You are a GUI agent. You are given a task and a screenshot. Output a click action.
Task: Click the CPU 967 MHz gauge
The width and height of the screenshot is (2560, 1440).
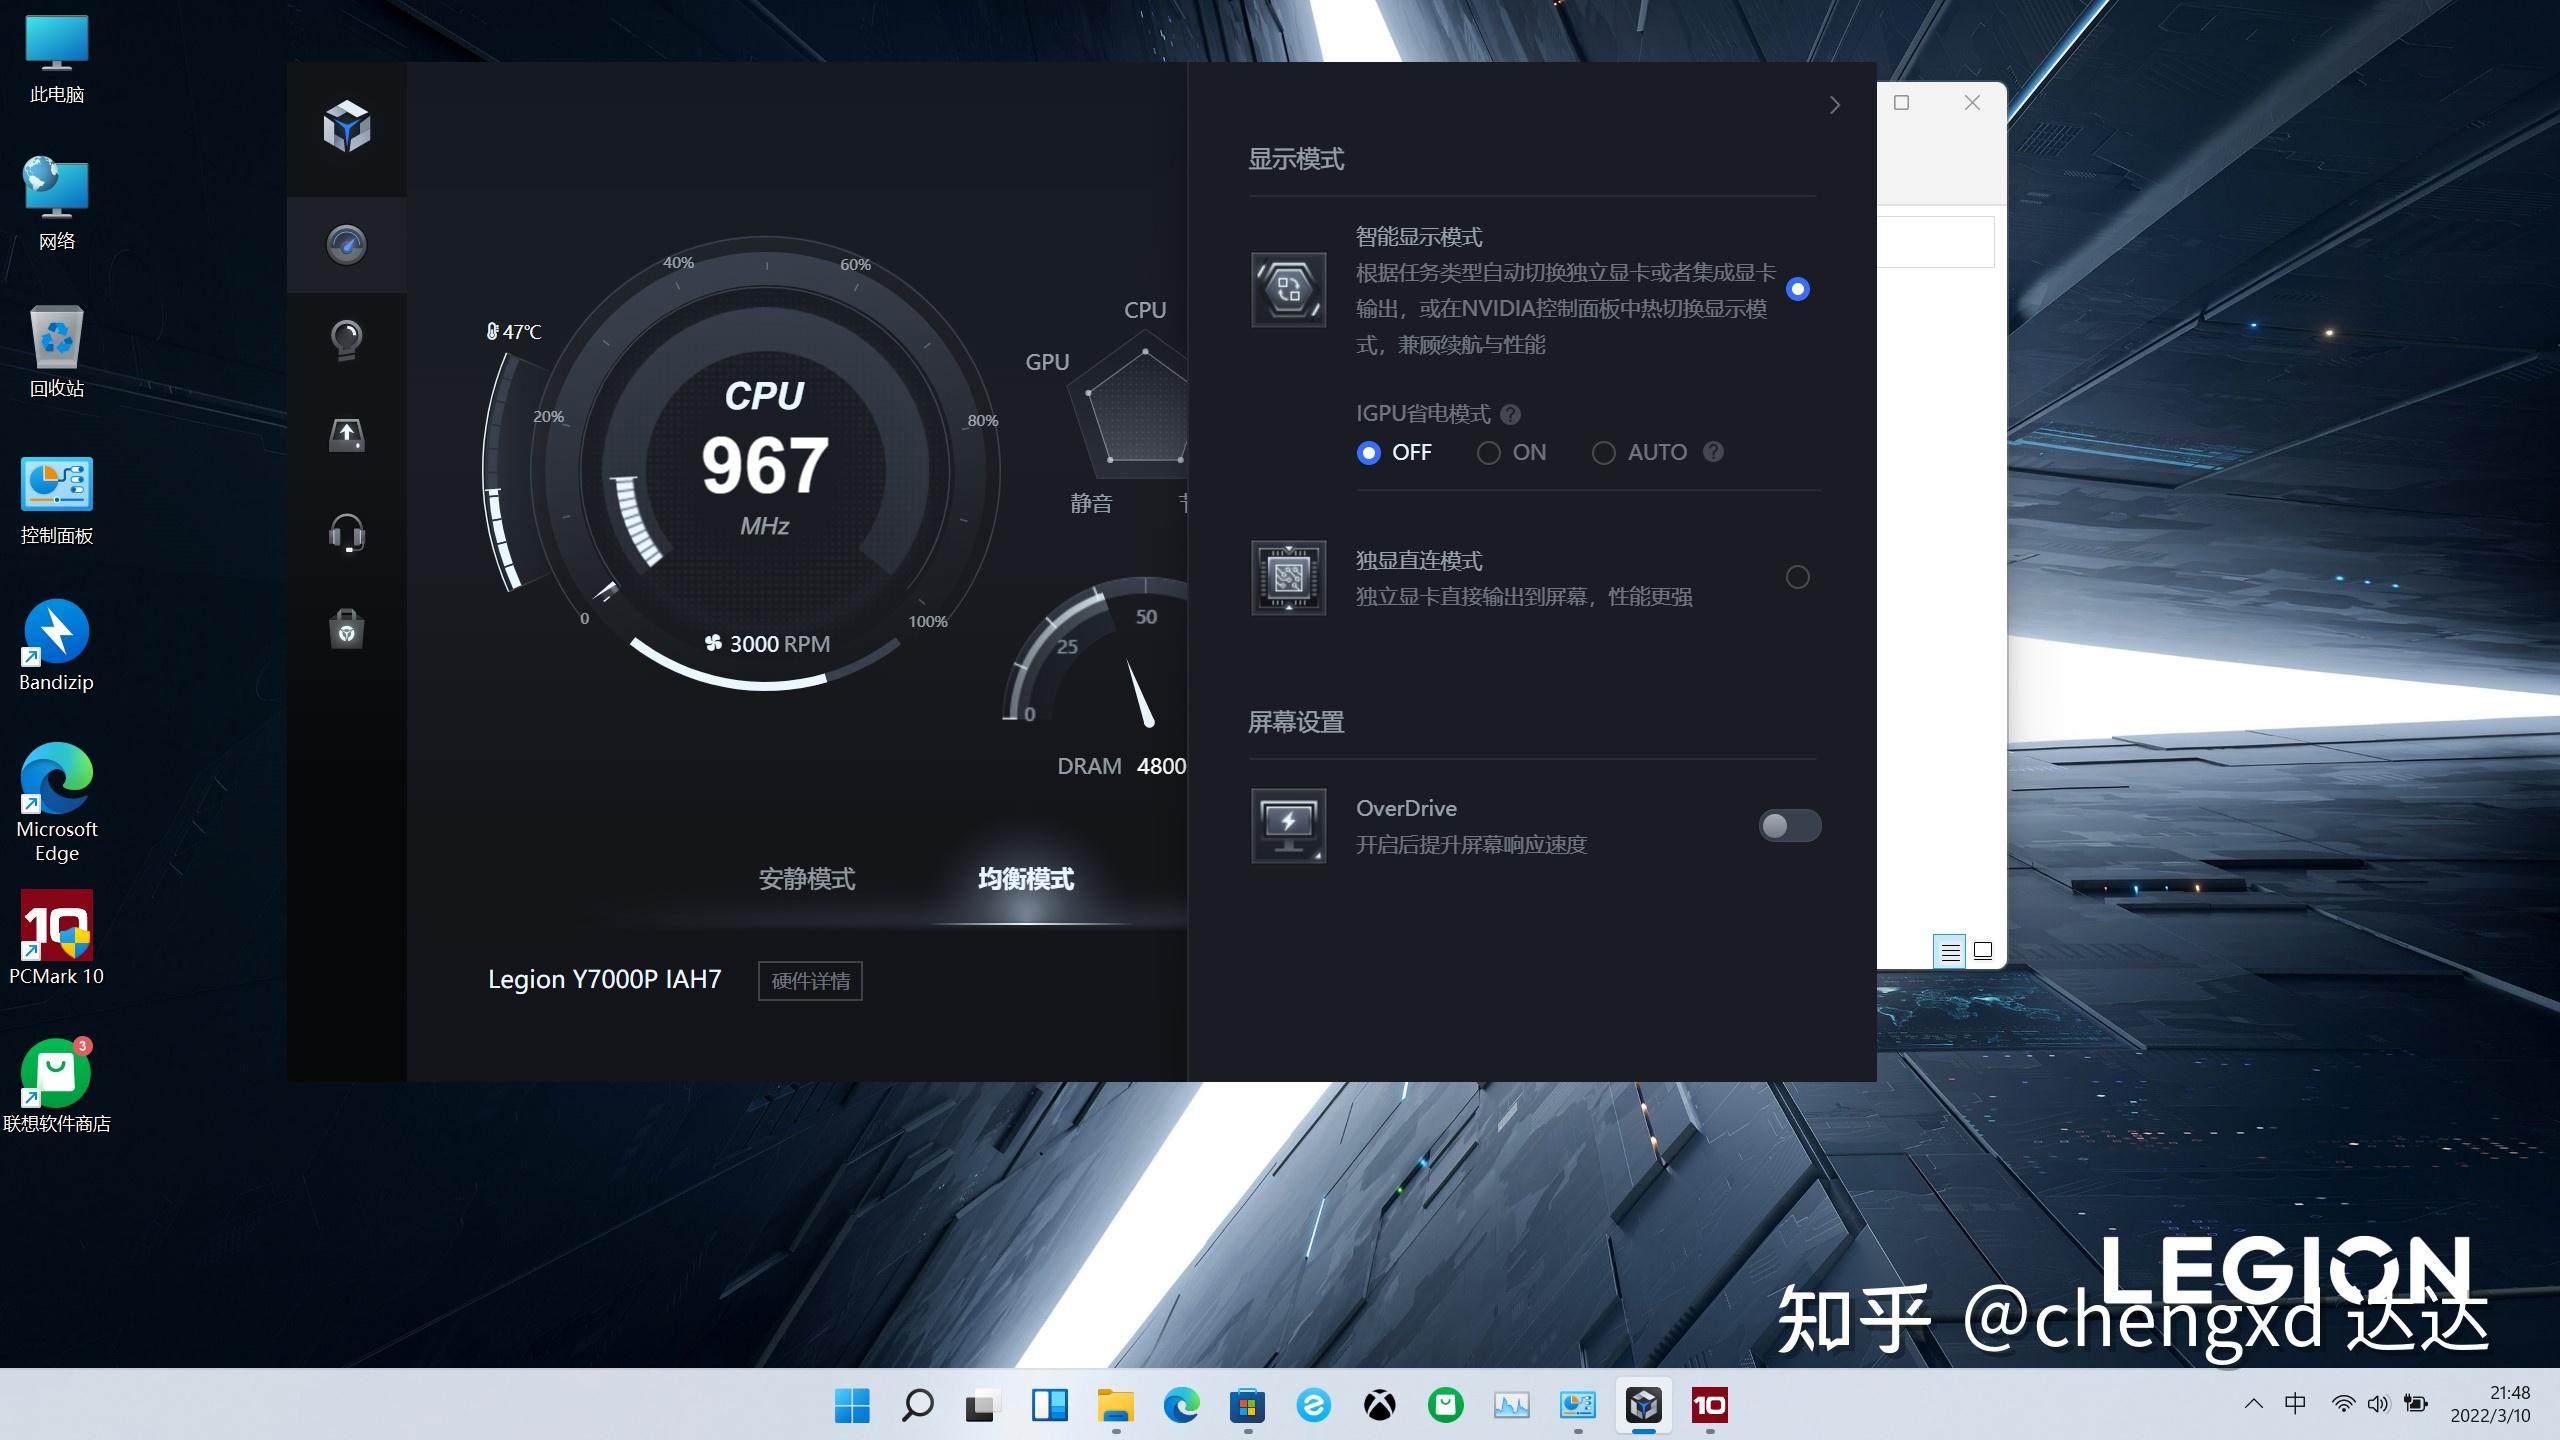764,463
